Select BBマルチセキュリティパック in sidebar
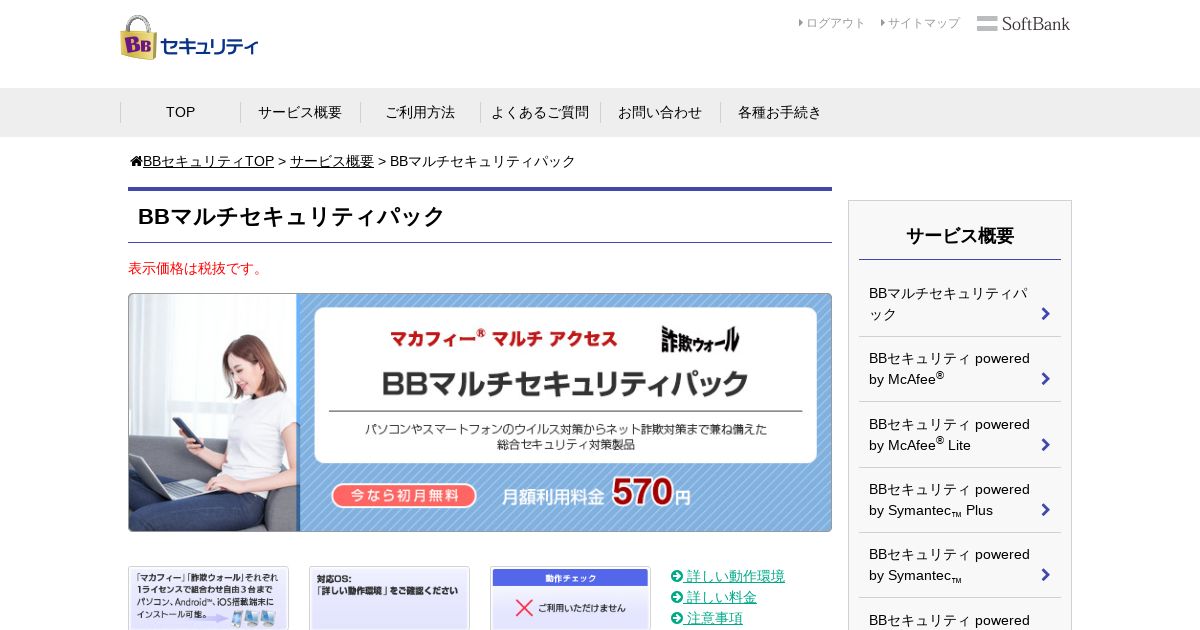This screenshot has width=1200, height=630. click(x=960, y=304)
